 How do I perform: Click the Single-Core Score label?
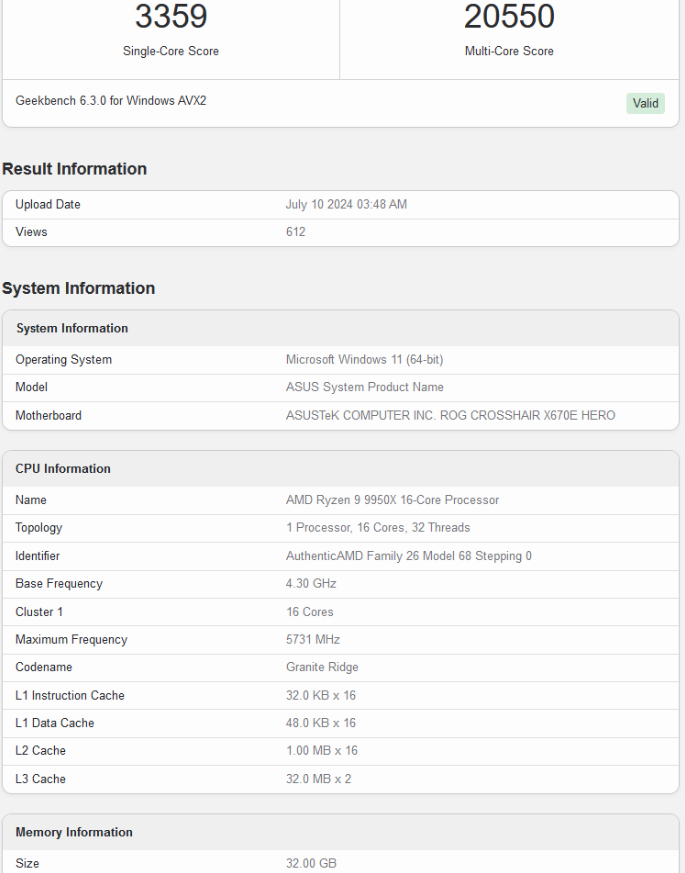[171, 51]
